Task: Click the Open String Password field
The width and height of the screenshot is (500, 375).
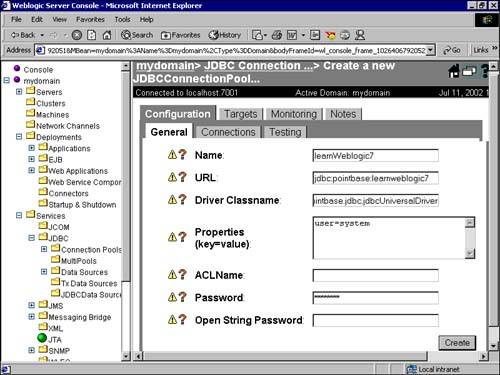Action: [375, 320]
